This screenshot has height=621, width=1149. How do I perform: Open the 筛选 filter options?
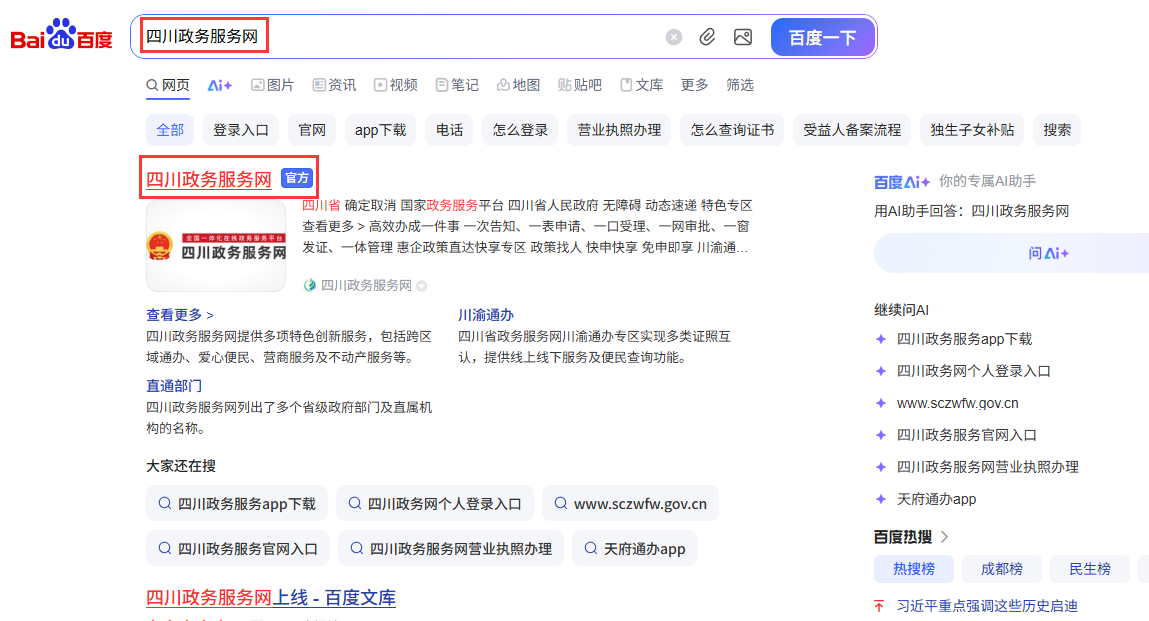[x=740, y=85]
